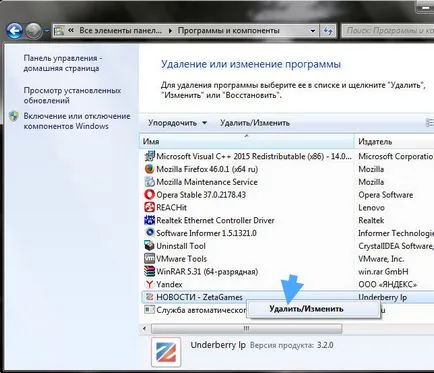Click the shield icon beside Windows components link
Viewport: 434px width, 373px height.
coord(14,116)
